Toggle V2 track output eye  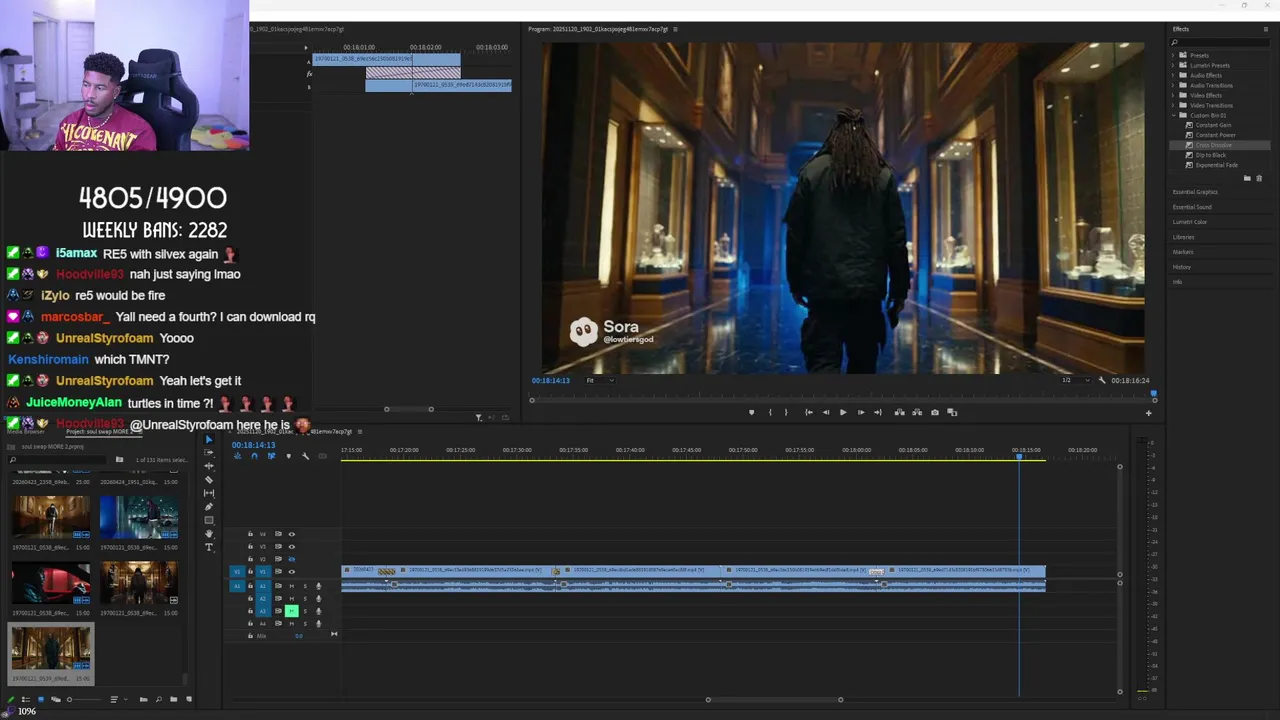292,559
